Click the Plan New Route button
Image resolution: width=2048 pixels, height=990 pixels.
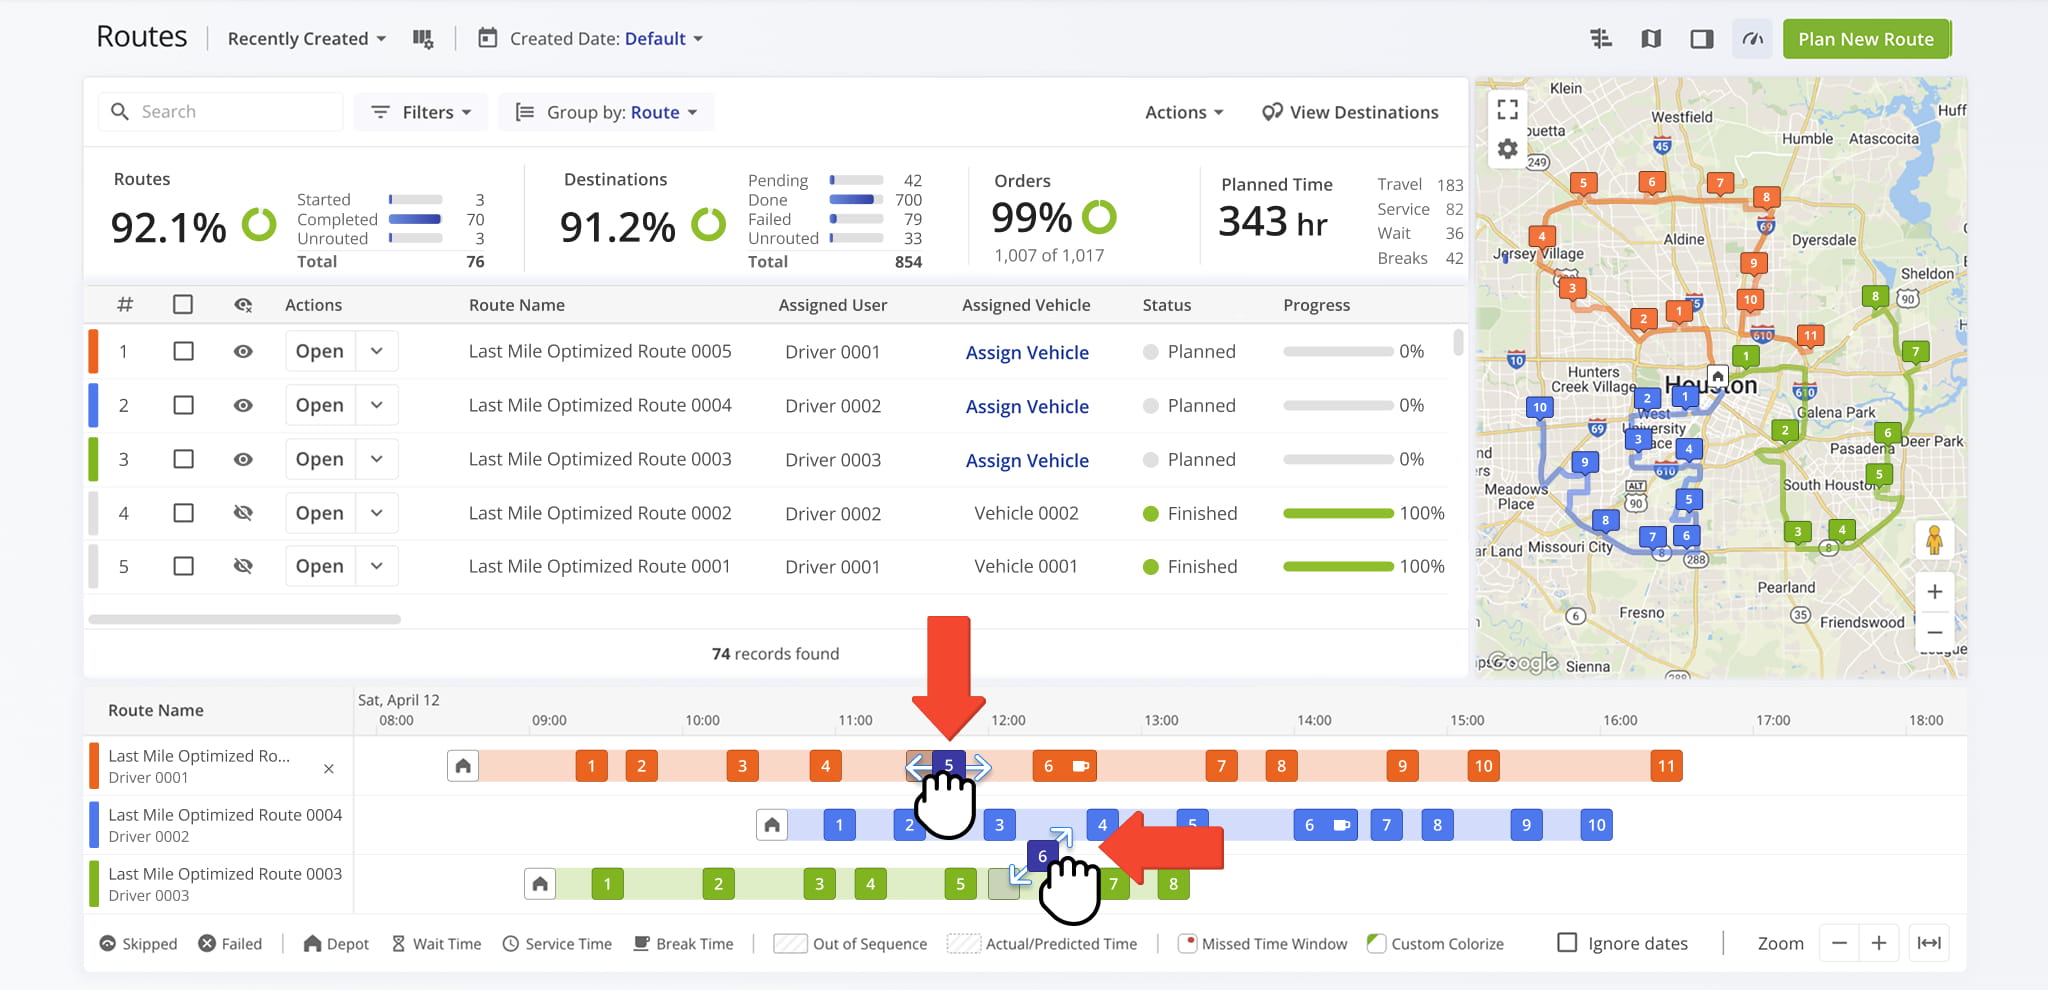1865,39
